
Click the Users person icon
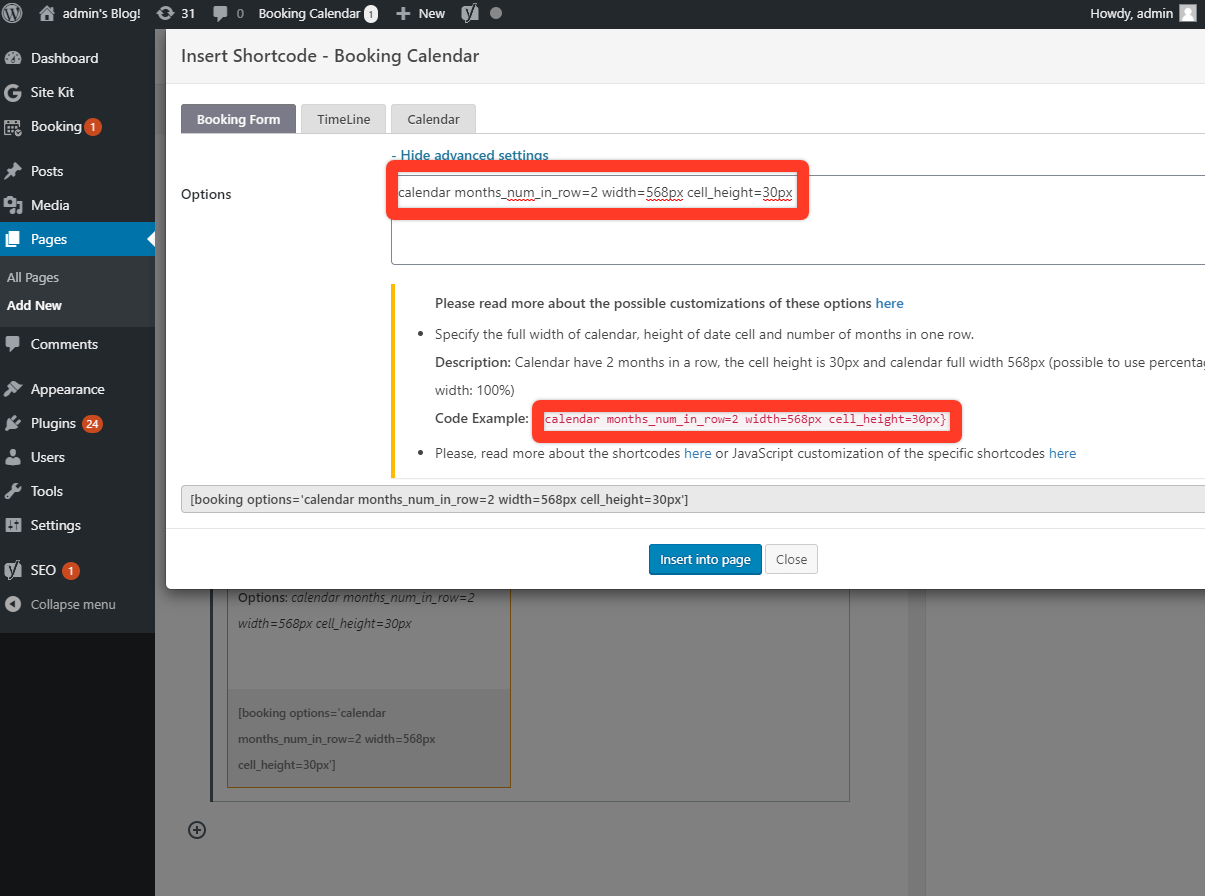pyautogui.click(x=13, y=457)
